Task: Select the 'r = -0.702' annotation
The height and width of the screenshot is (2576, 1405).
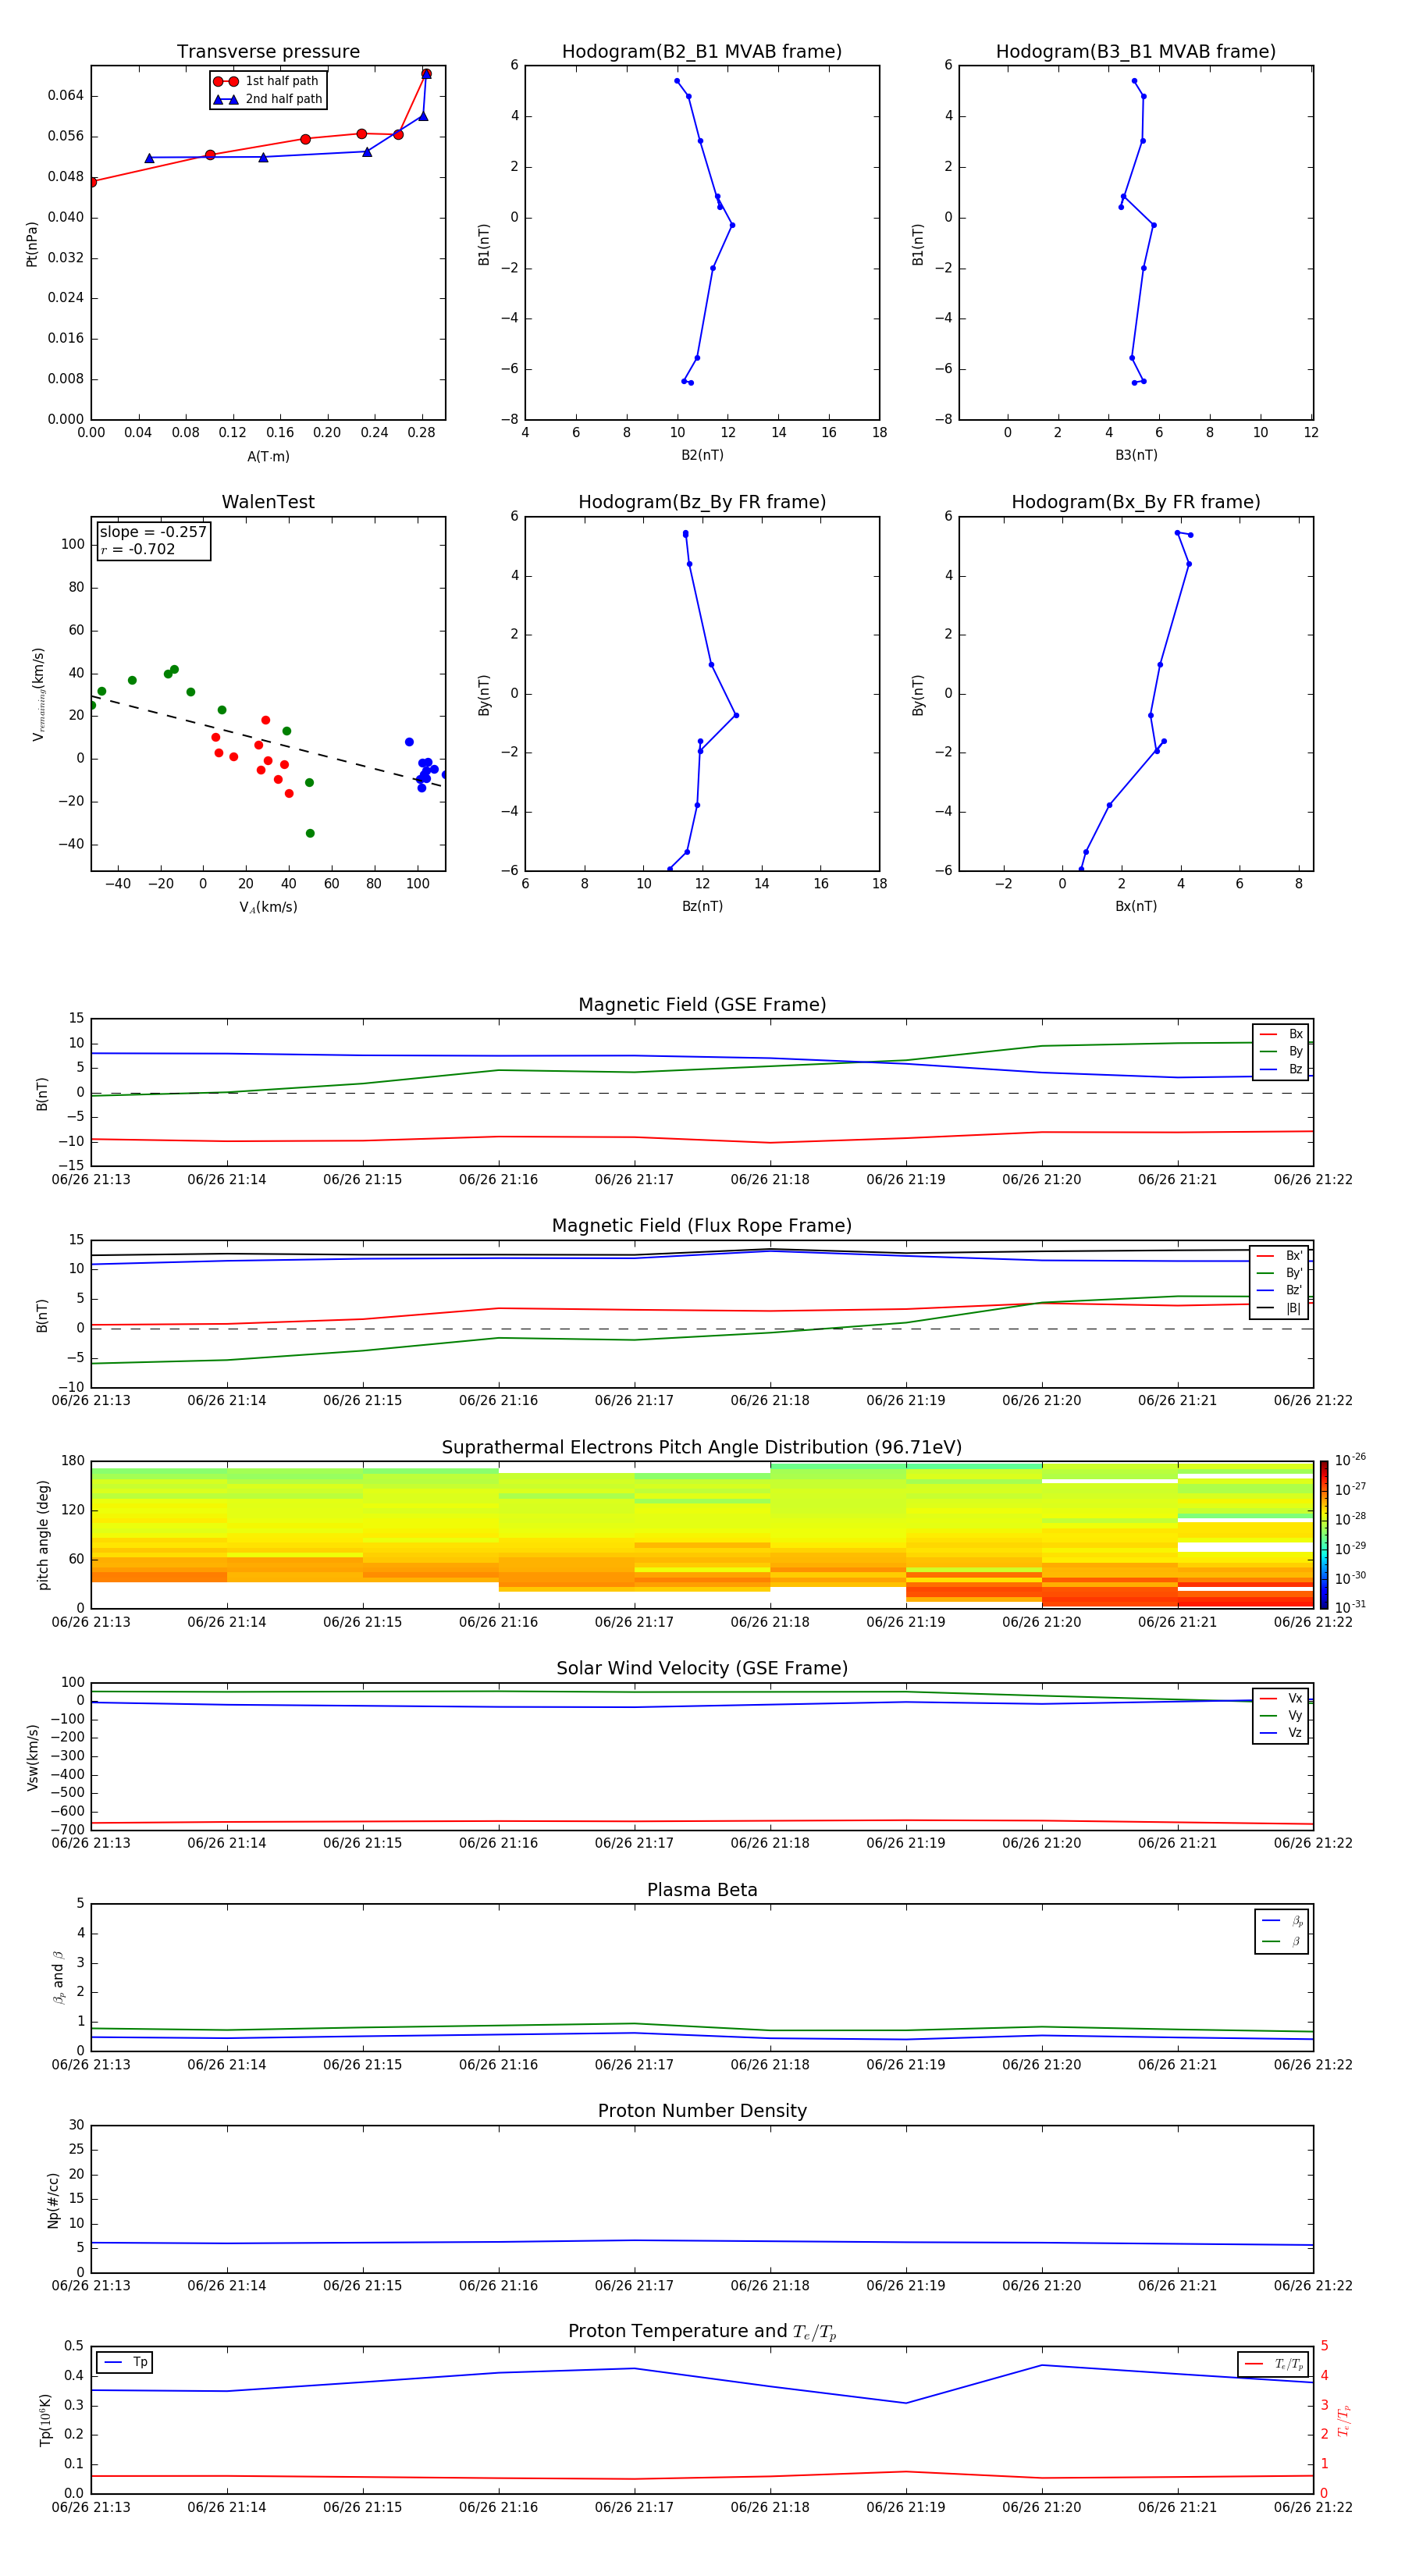Action: point(138,549)
